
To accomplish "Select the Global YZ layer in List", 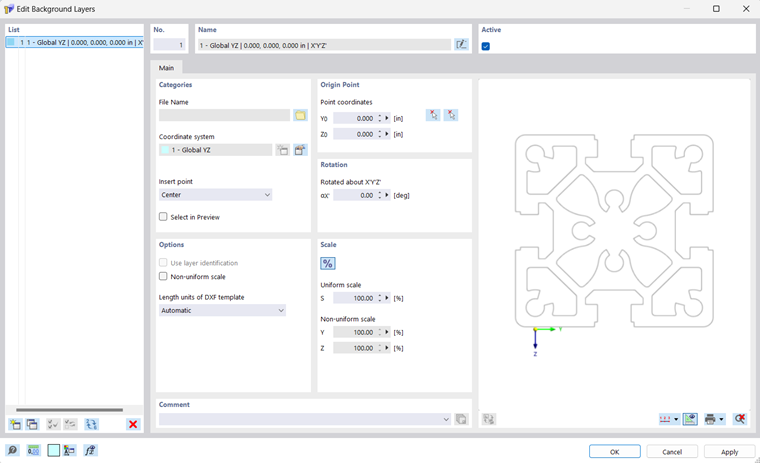I will point(75,43).
